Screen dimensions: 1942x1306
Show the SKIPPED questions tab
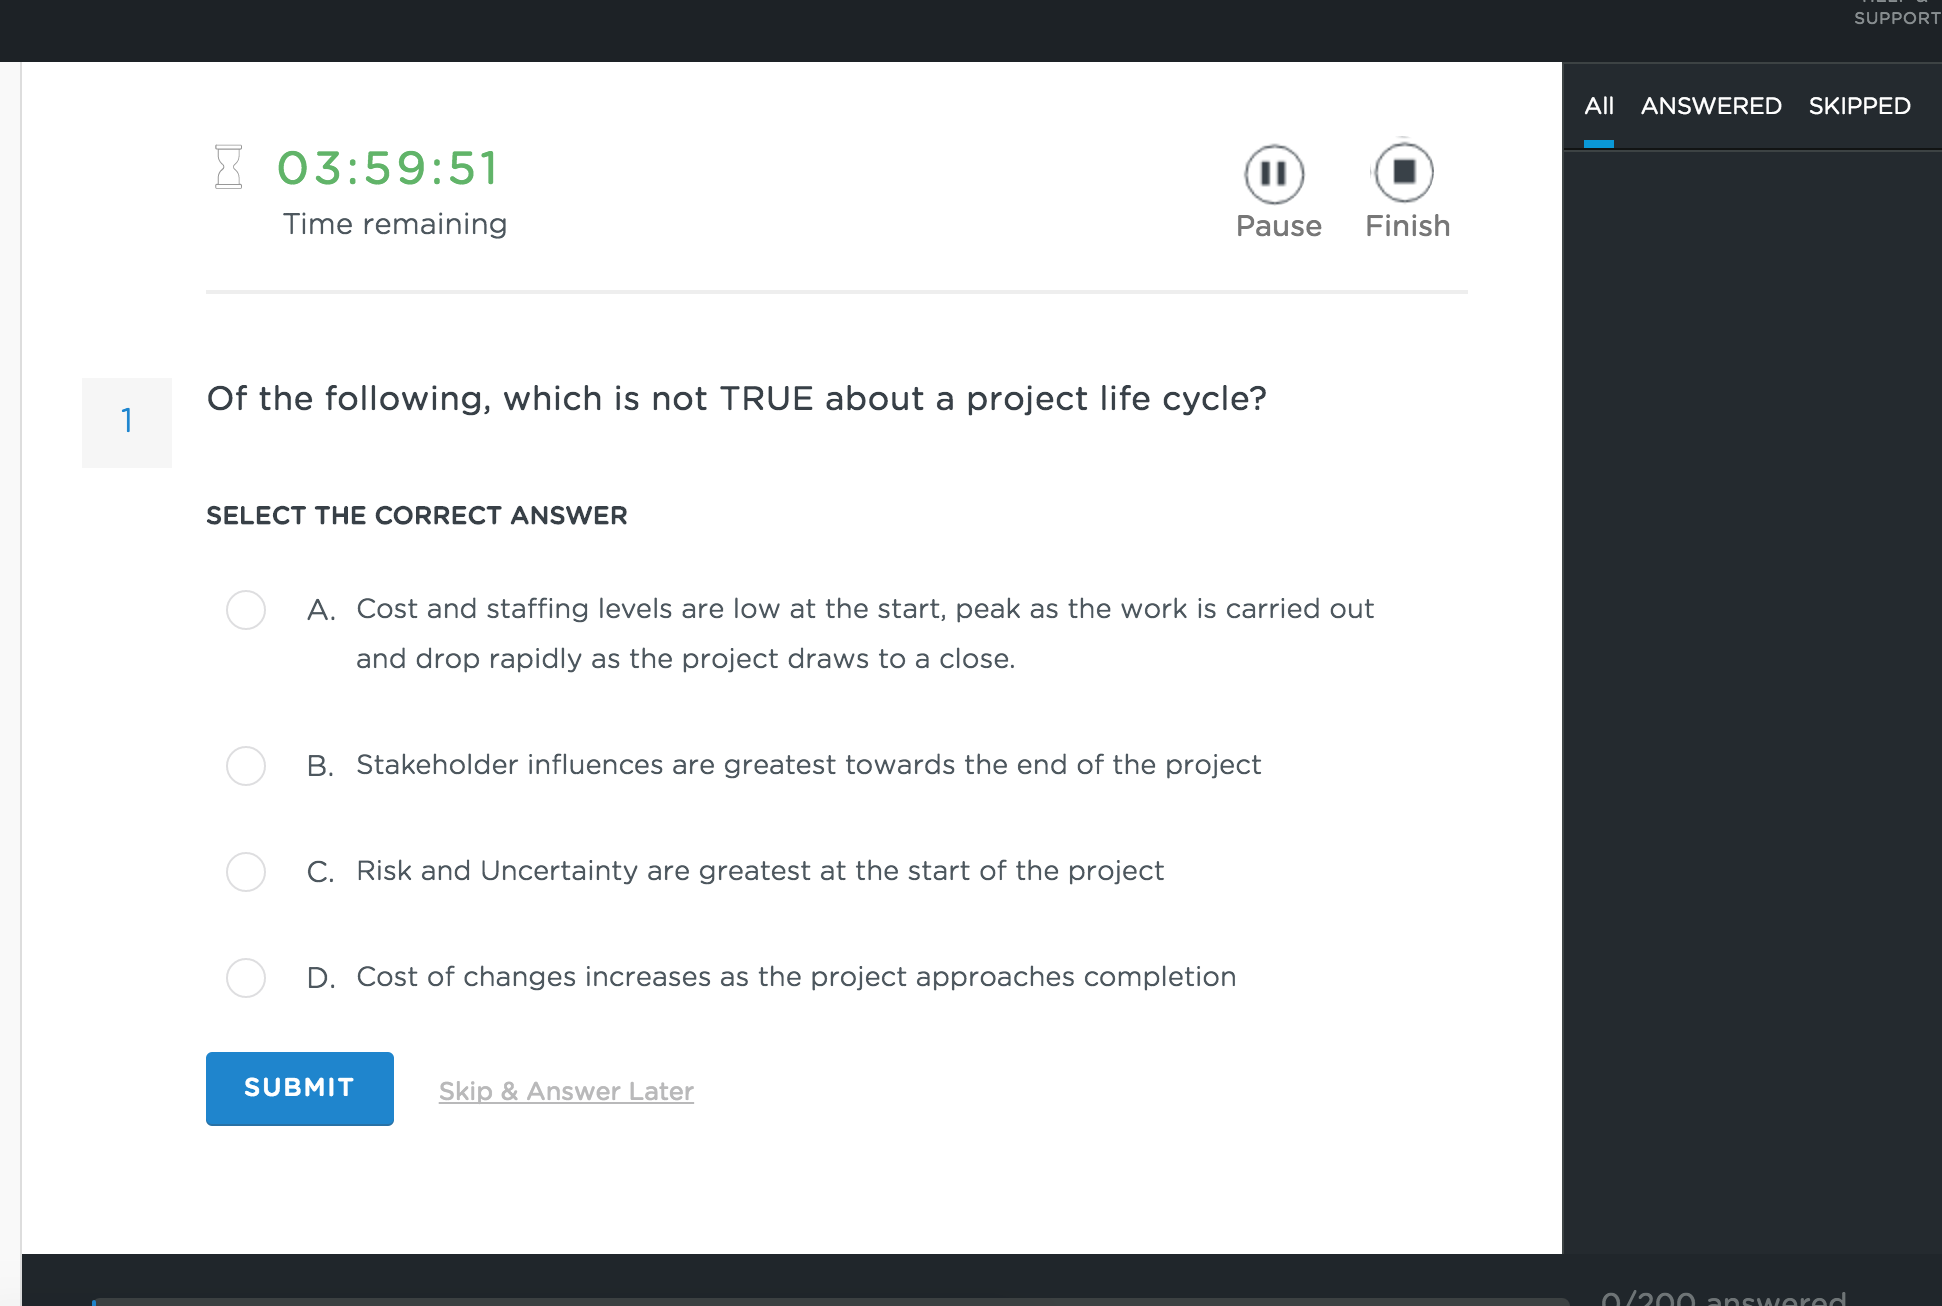pos(1859,106)
